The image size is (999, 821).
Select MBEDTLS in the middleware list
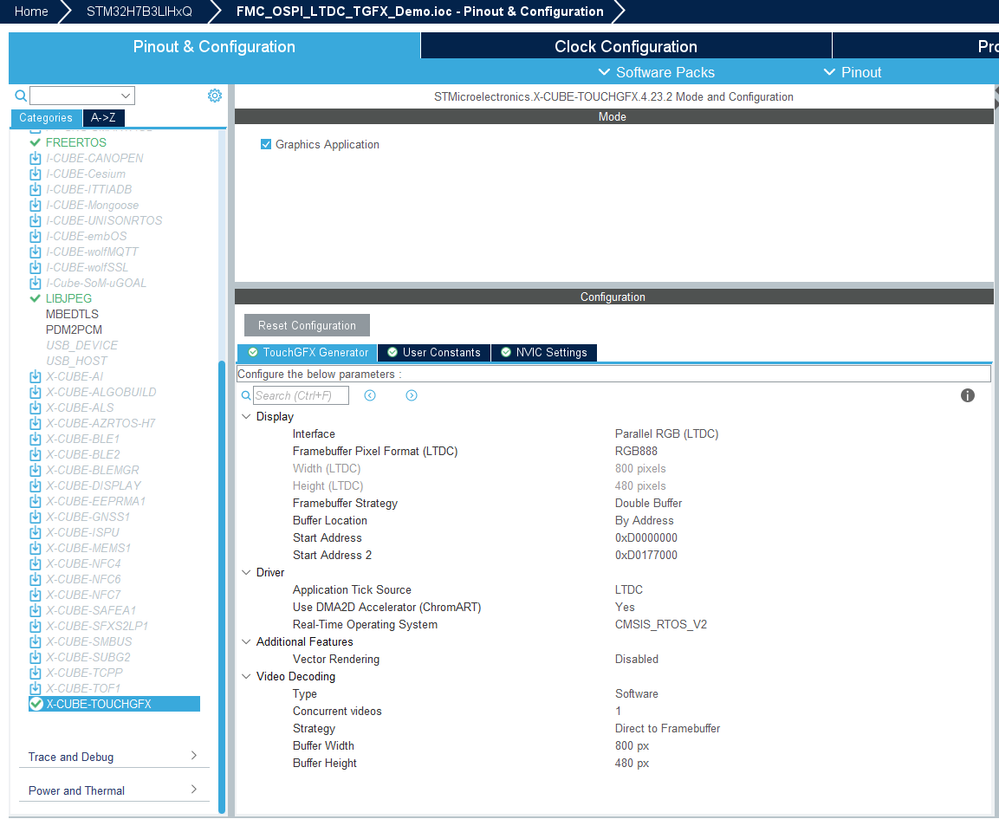72,314
